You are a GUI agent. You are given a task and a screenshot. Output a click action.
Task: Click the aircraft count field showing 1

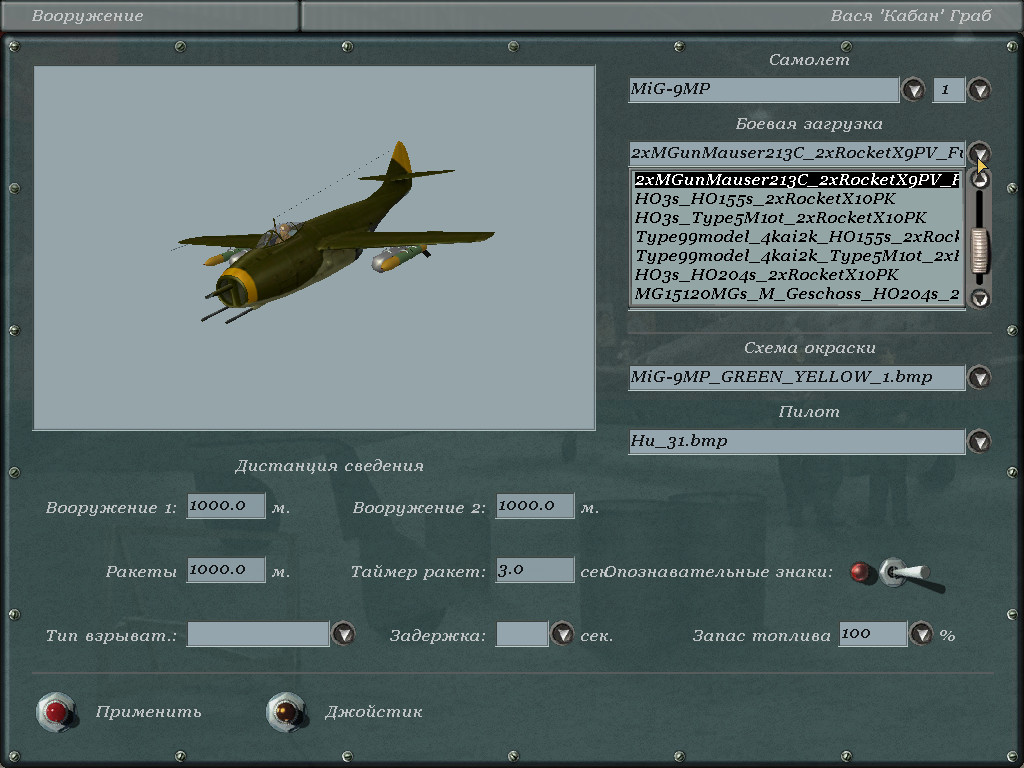pyautogui.click(x=949, y=89)
